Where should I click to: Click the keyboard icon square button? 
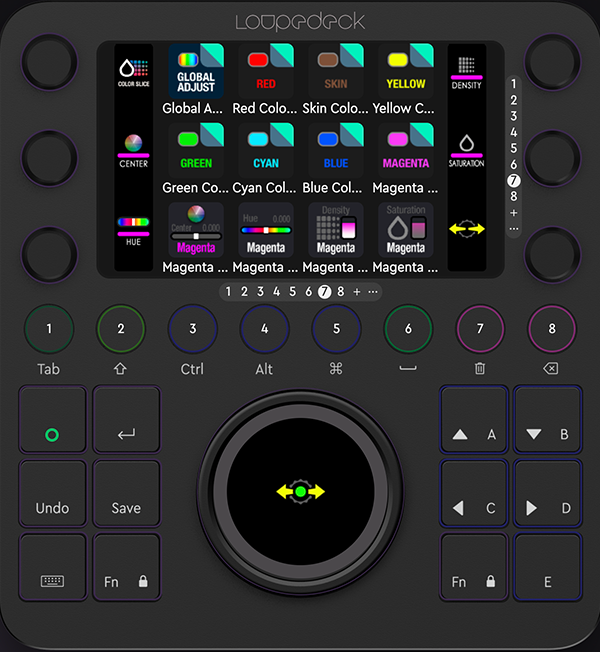(x=53, y=567)
